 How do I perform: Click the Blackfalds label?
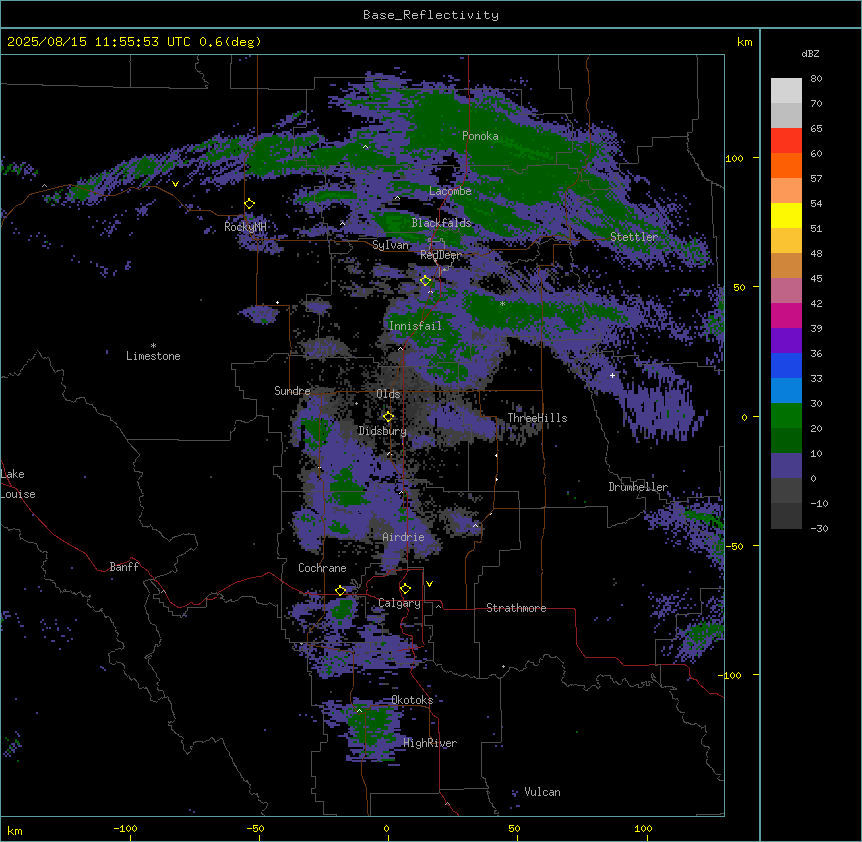click(441, 223)
